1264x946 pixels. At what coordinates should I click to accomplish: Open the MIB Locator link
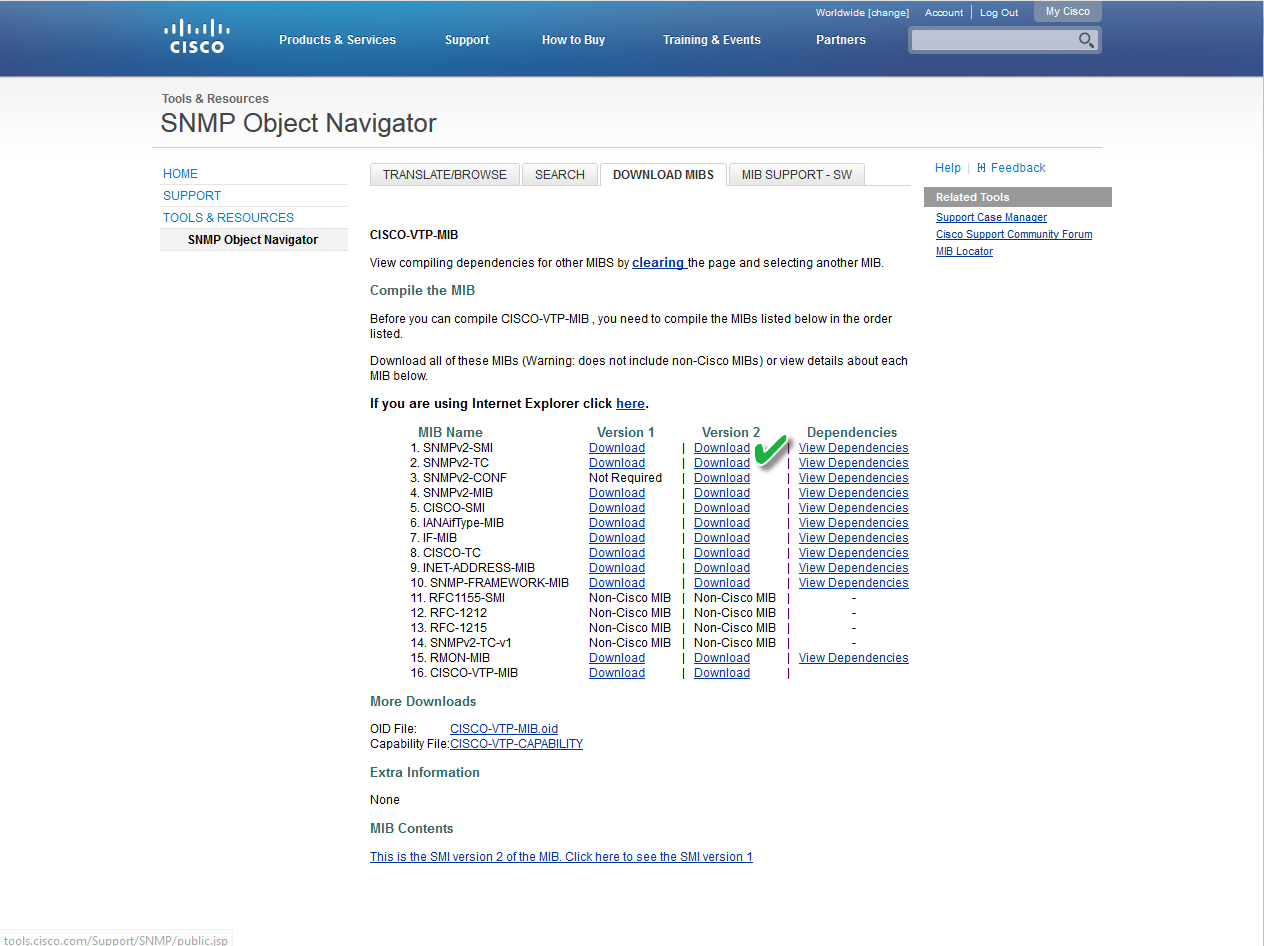964,252
